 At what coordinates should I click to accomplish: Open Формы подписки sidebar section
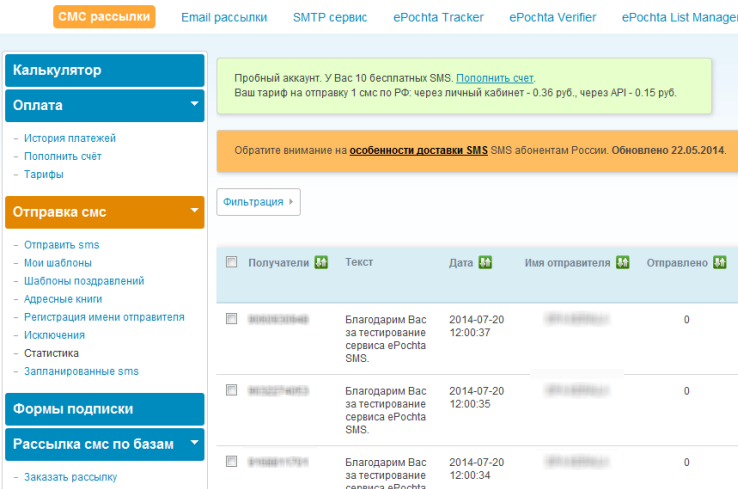point(105,408)
